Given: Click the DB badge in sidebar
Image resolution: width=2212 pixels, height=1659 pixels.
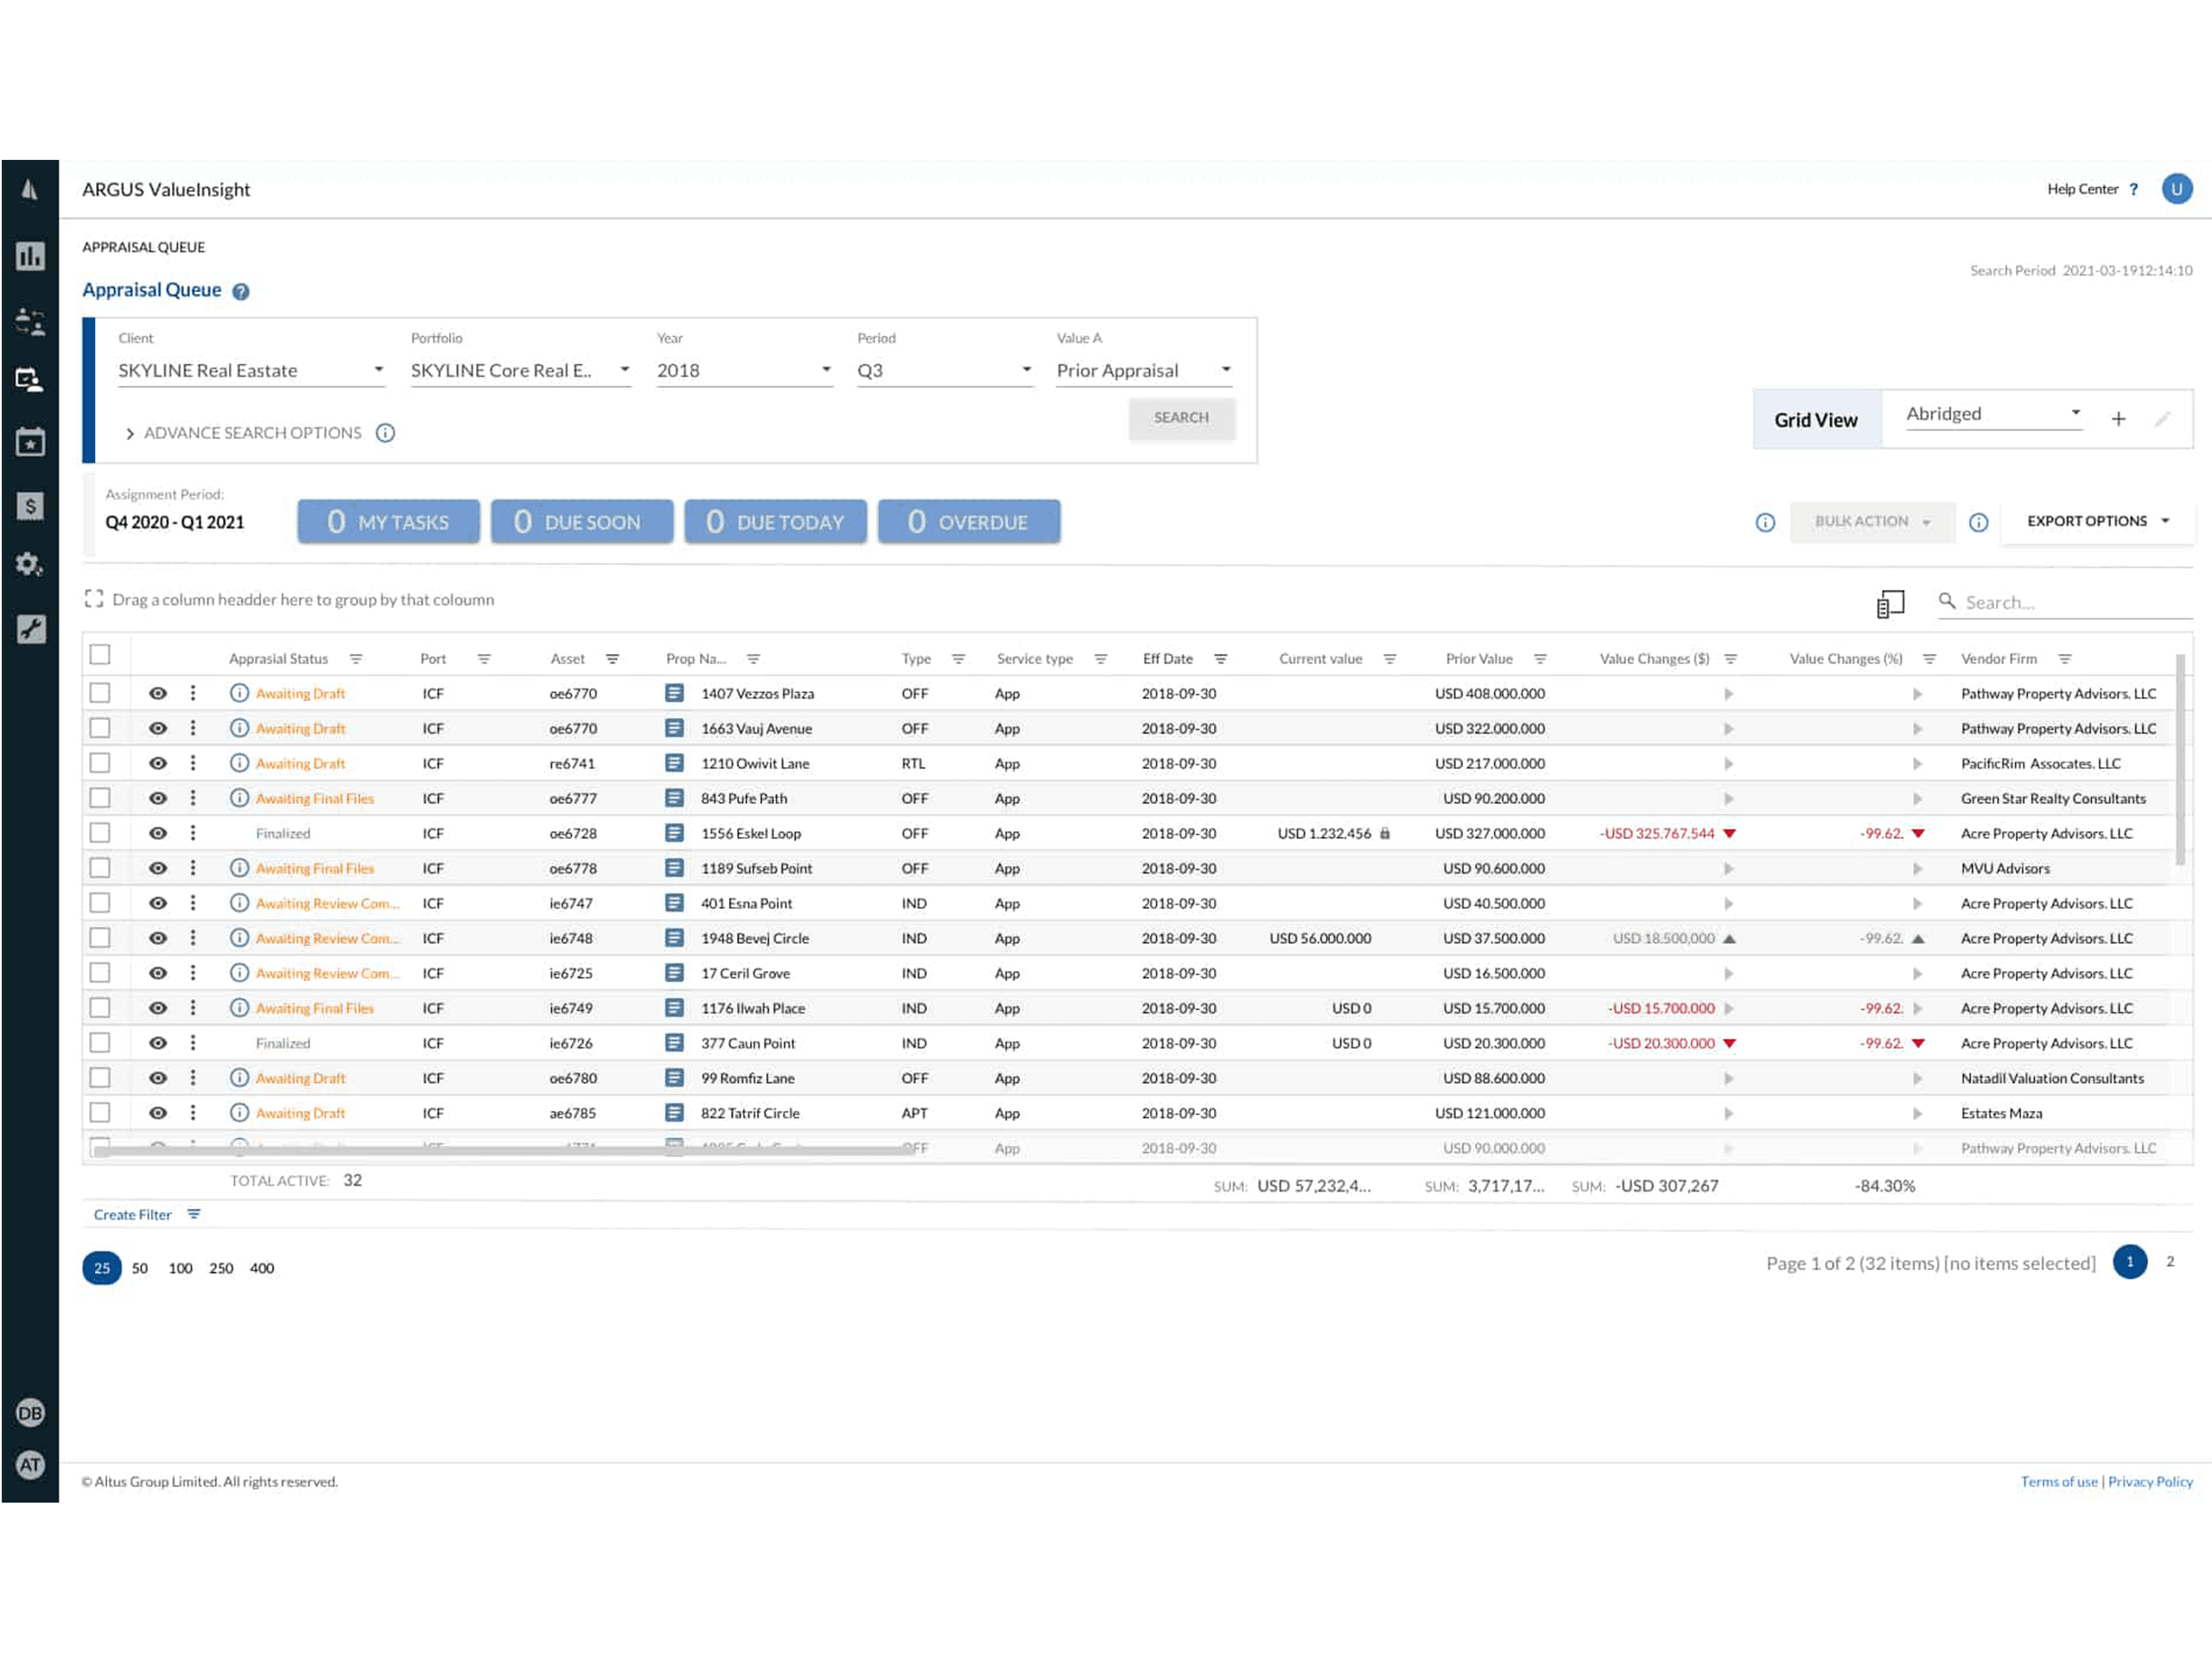Looking at the screenshot, I should (30, 1412).
